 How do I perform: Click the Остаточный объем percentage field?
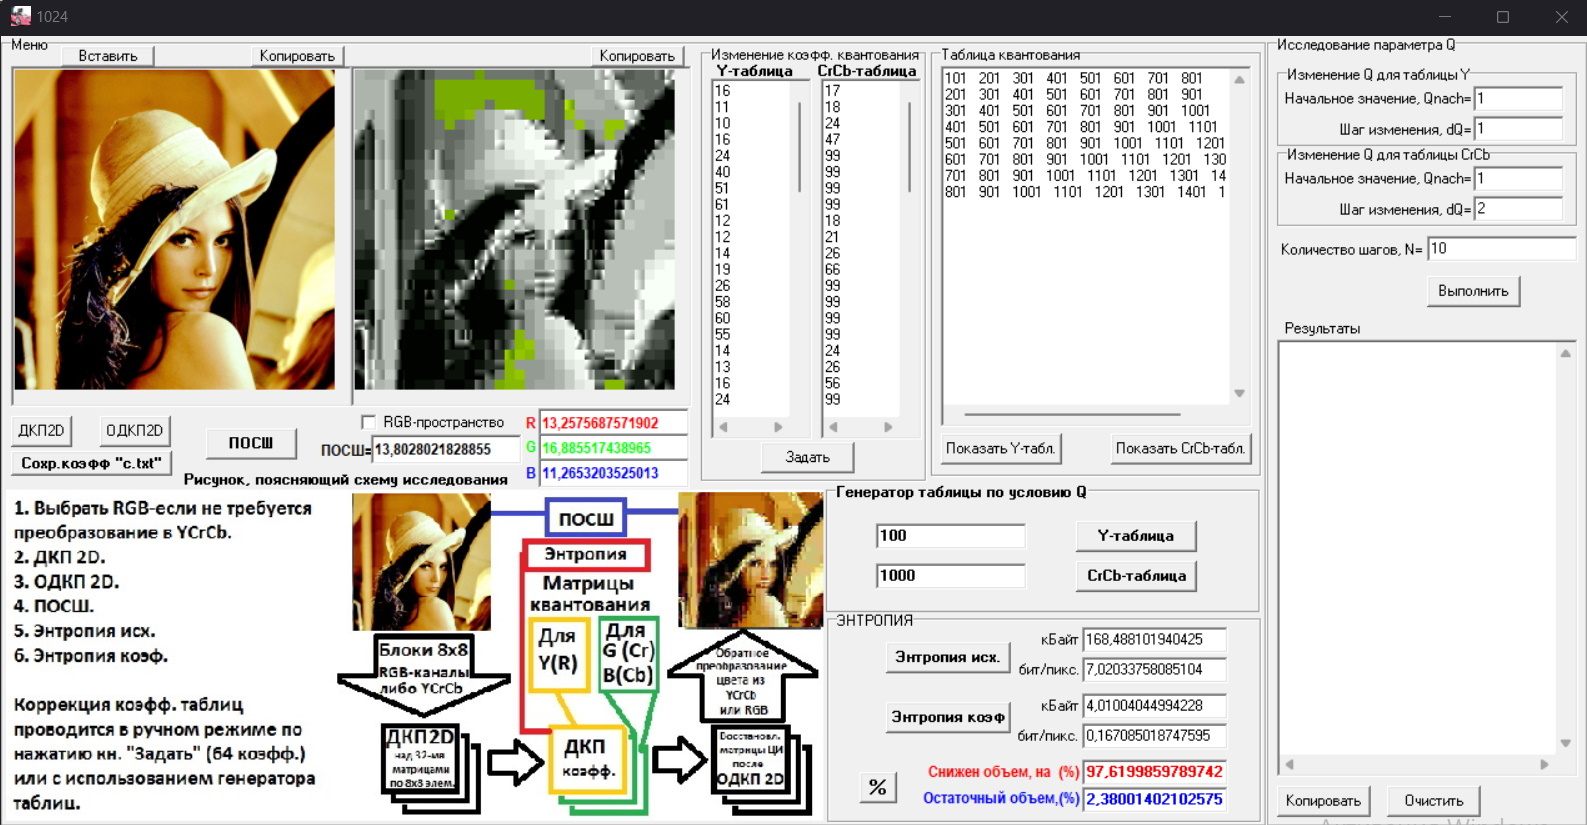point(1154,799)
